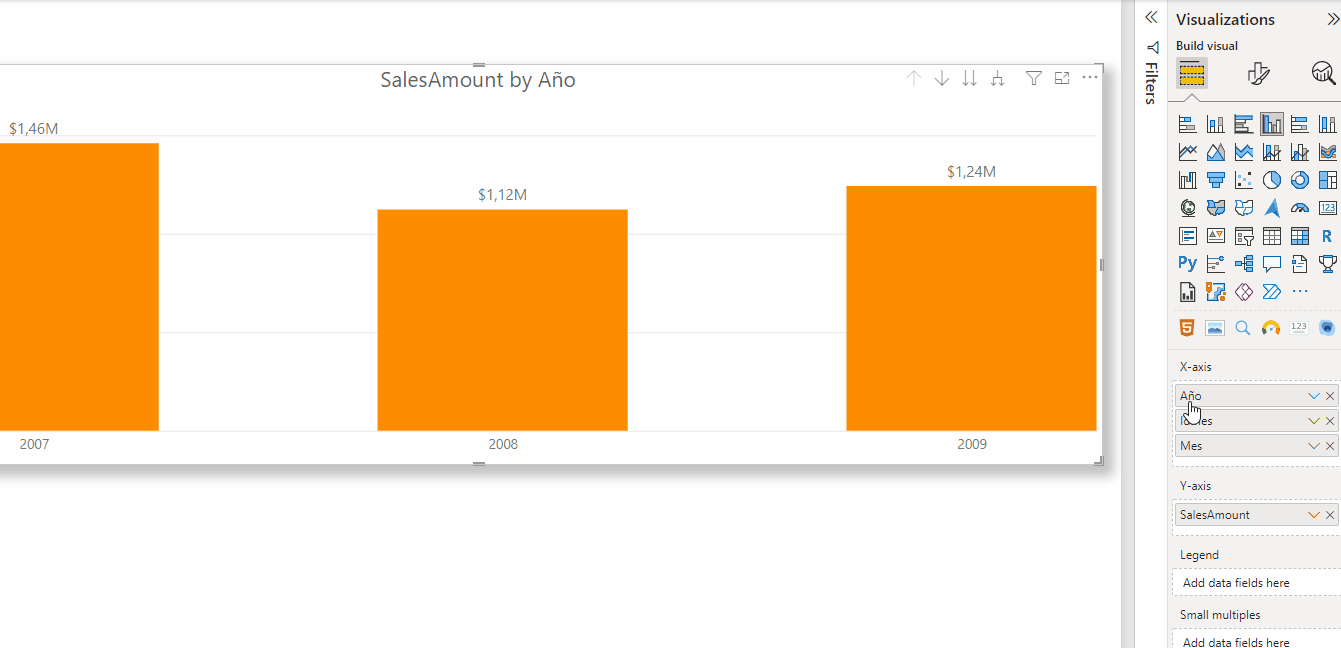Open focus mode for the chart
This screenshot has height=648, width=1341.
pos(1062,78)
